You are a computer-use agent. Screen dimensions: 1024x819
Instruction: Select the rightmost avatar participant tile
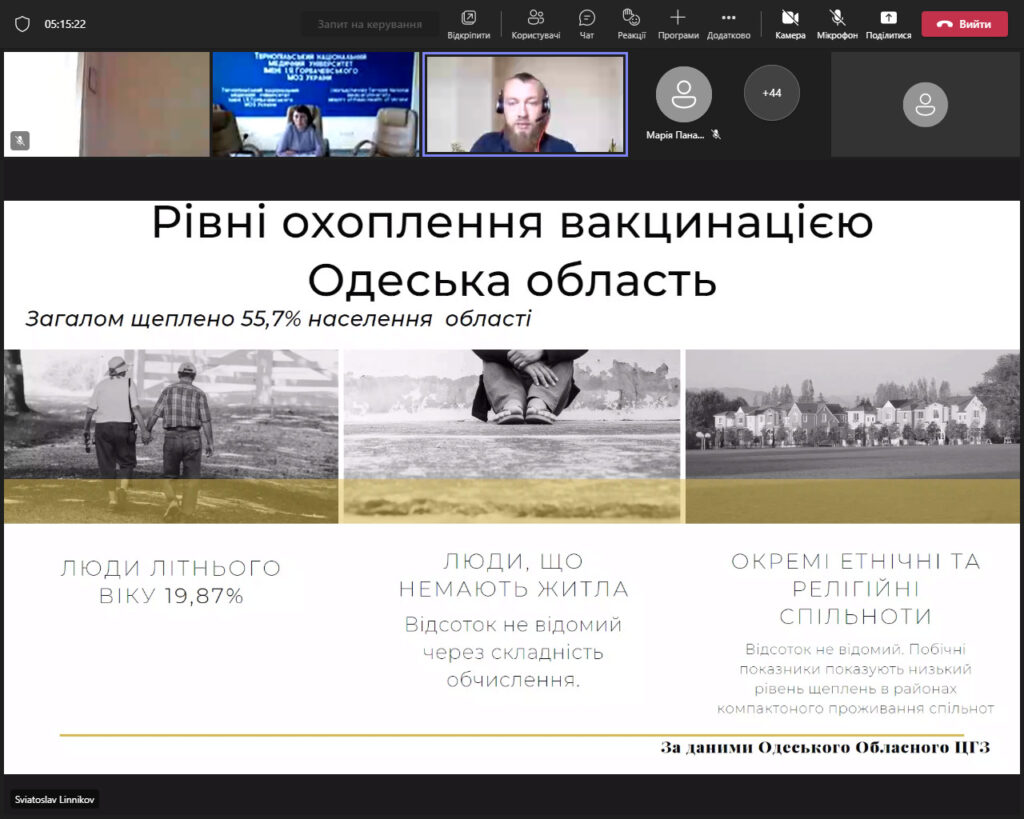925,104
